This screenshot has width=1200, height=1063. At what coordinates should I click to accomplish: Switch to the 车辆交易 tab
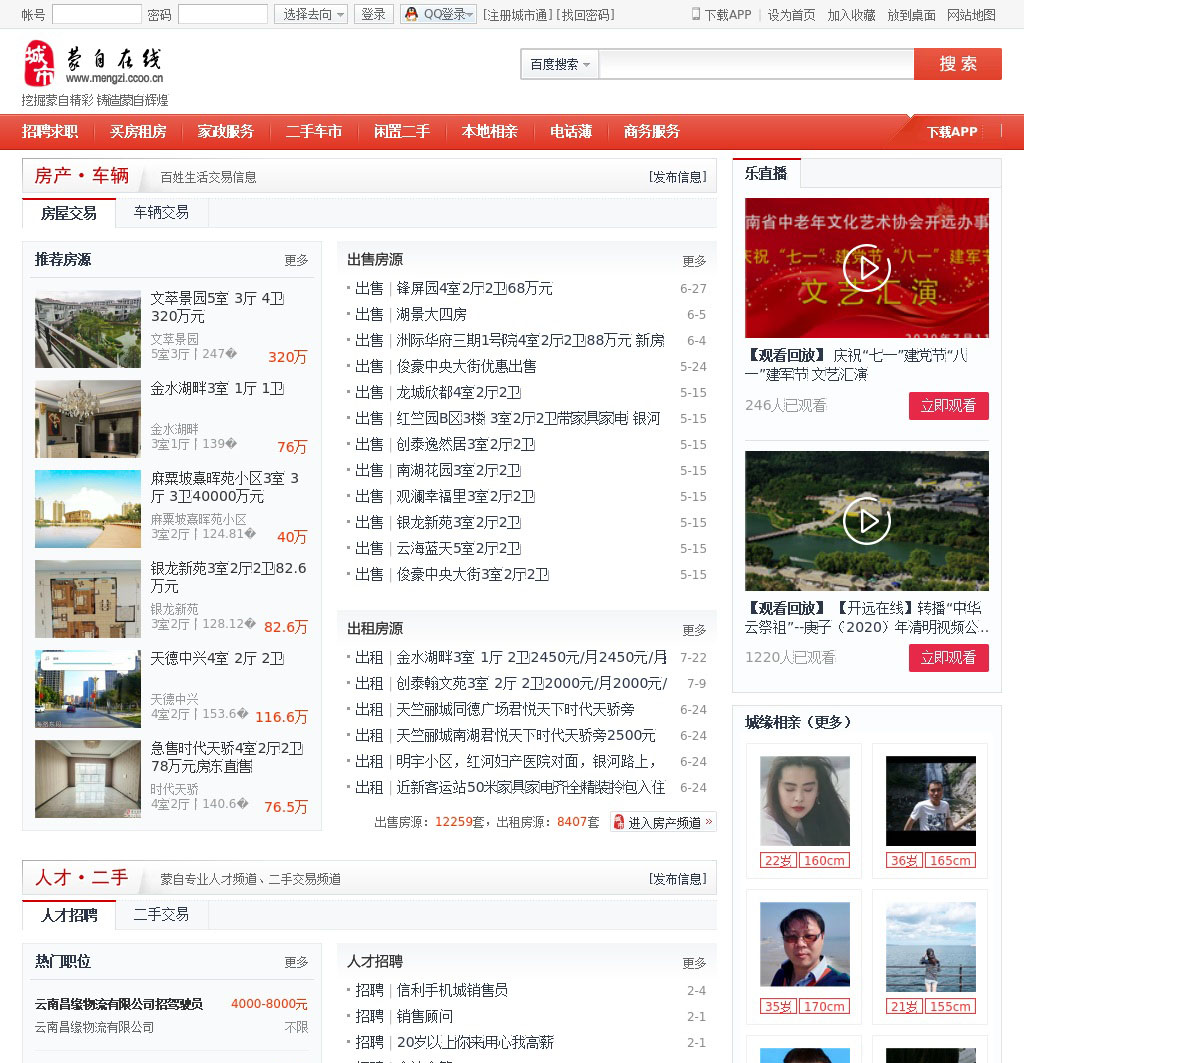coord(162,212)
